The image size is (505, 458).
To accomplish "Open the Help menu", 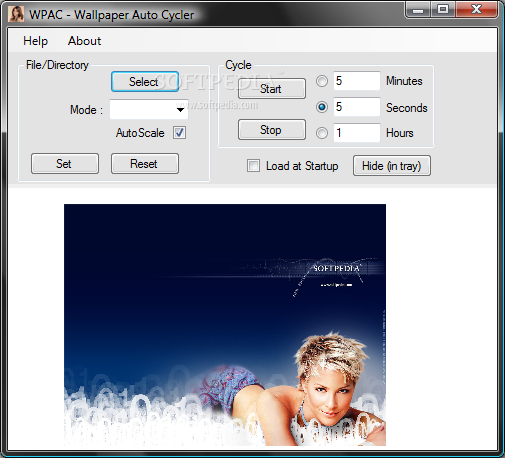I will pos(35,41).
